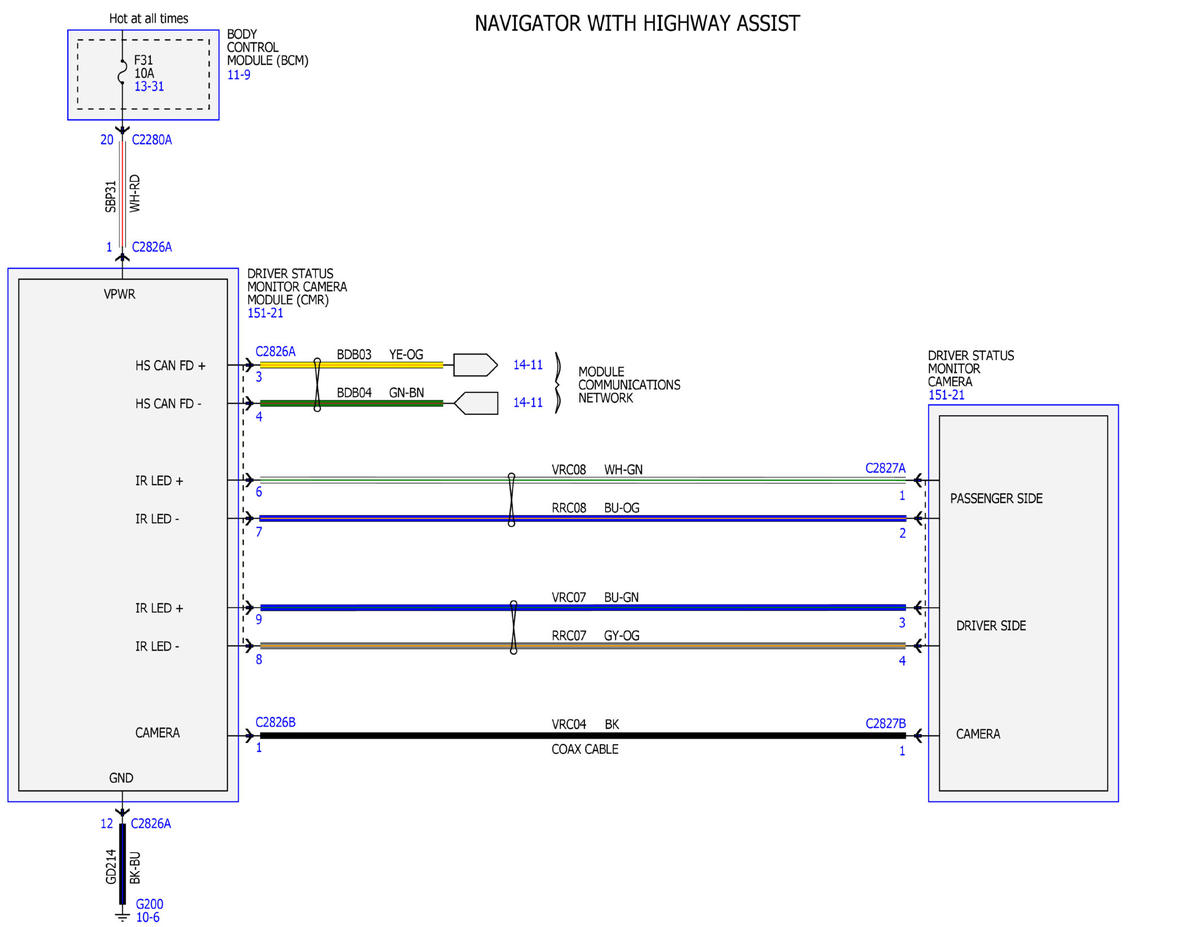The height and width of the screenshot is (927, 1200).
Task: Open the G200 ground link
Action: (x=150, y=904)
